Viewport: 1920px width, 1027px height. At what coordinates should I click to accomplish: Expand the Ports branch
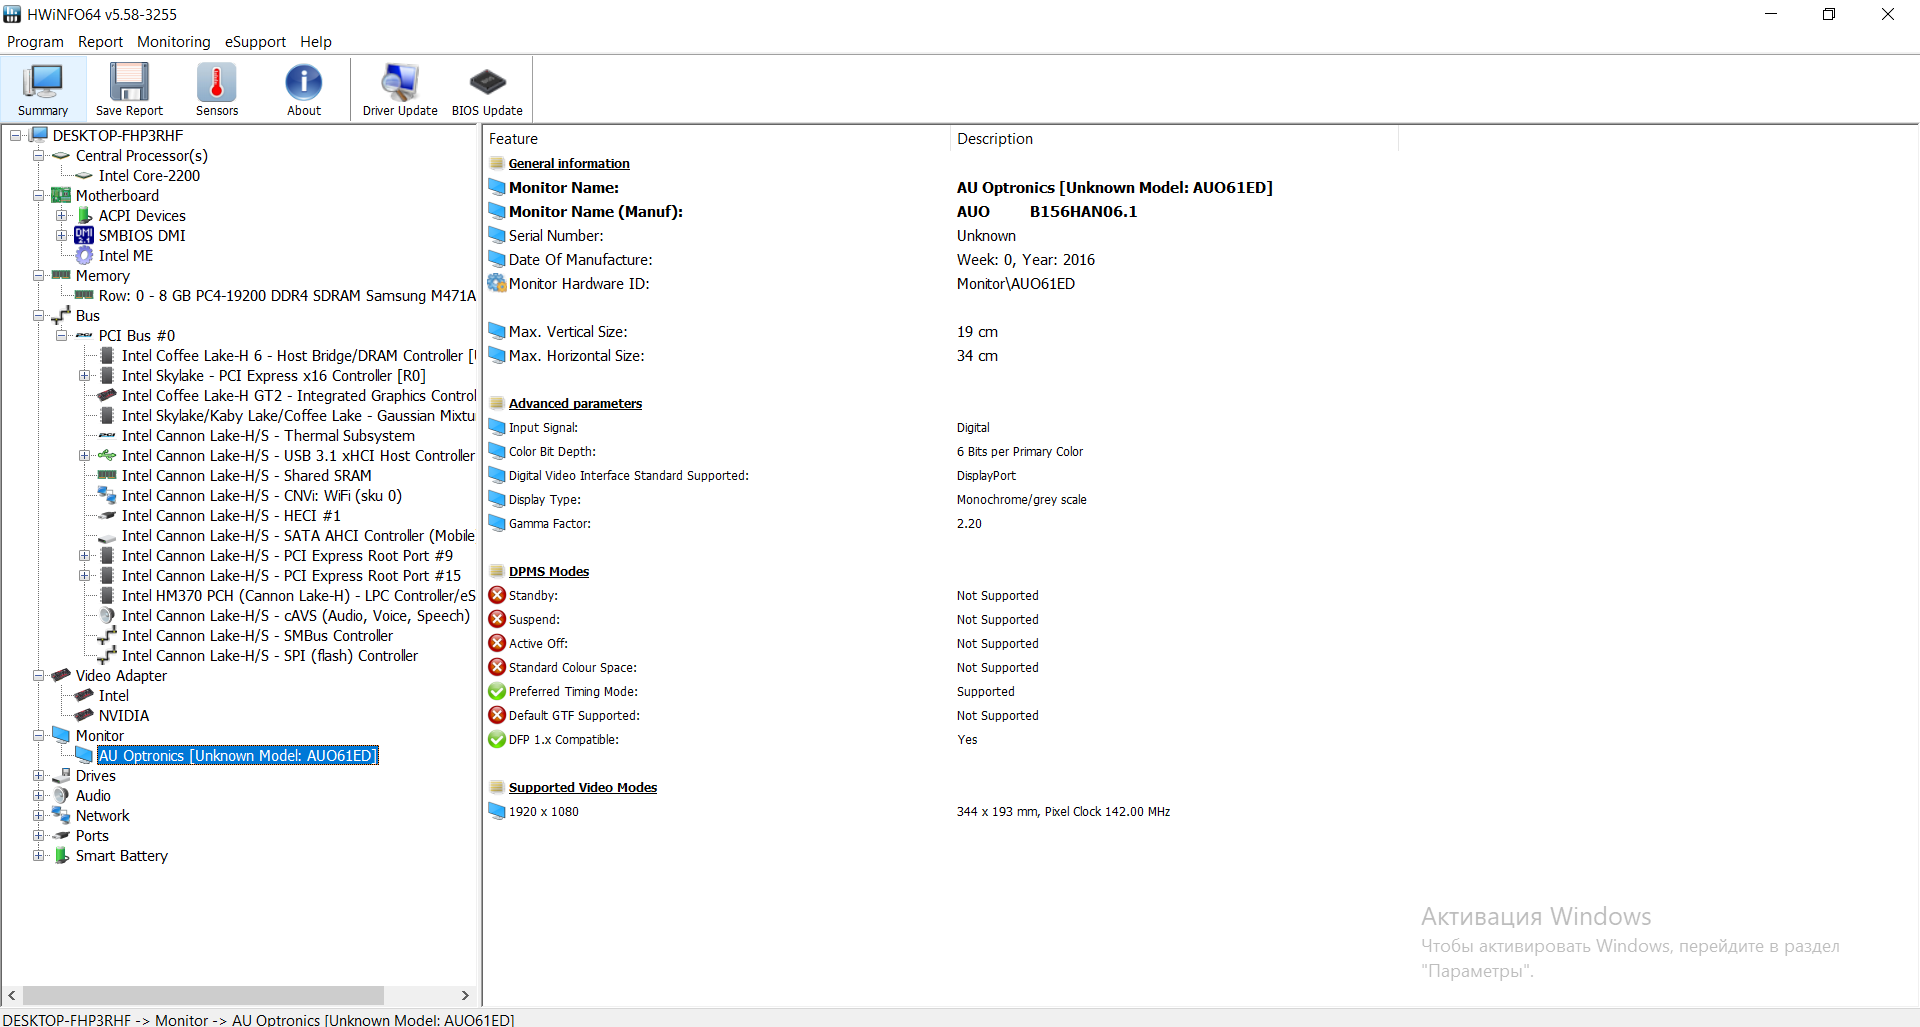tap(39, 836)
